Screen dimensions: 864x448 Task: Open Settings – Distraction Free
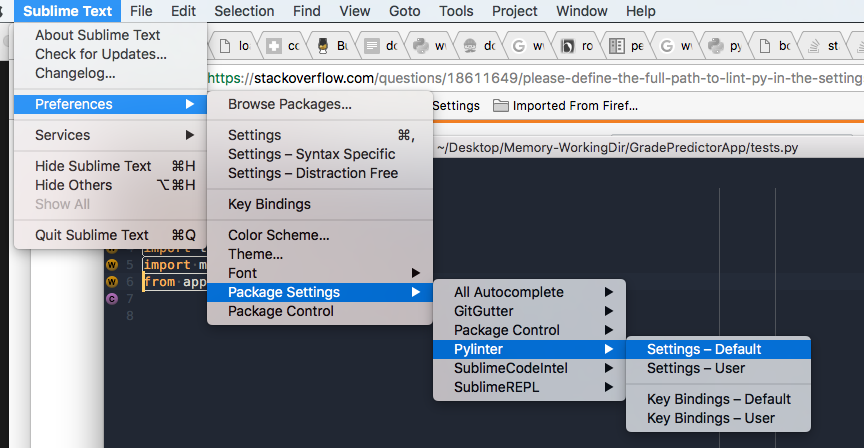(x=320, y=173)
